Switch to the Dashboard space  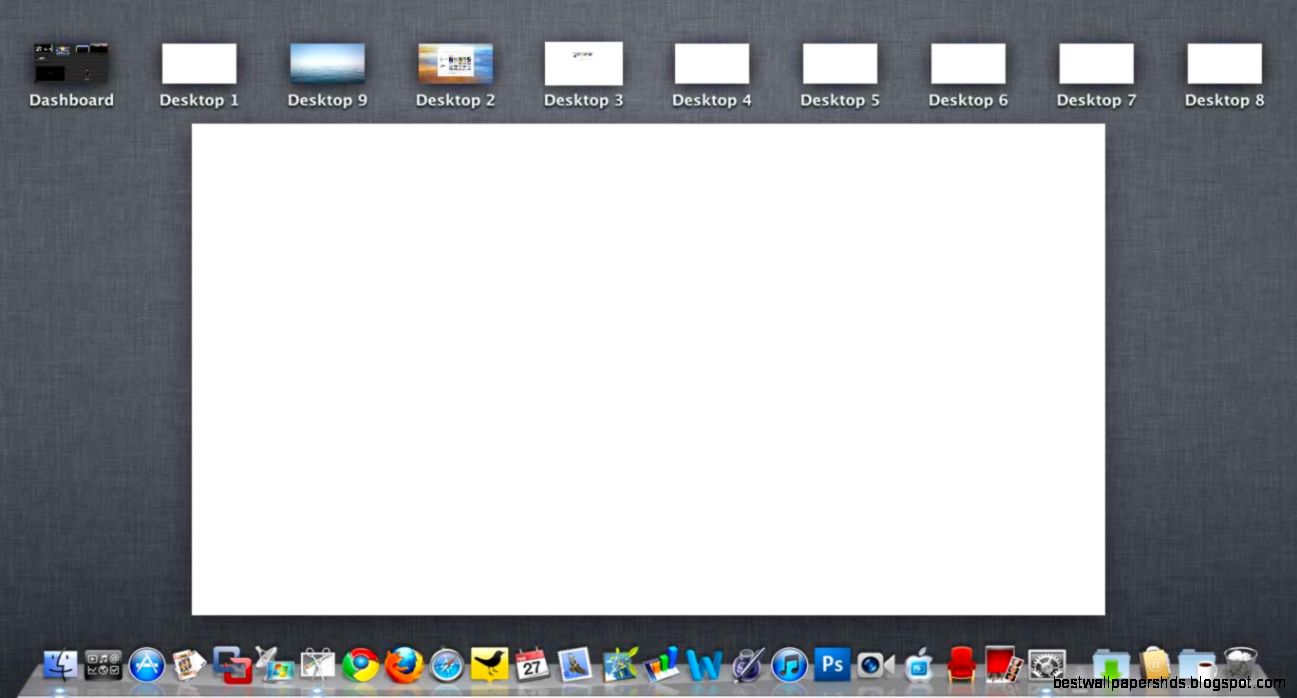pos(71,62)
